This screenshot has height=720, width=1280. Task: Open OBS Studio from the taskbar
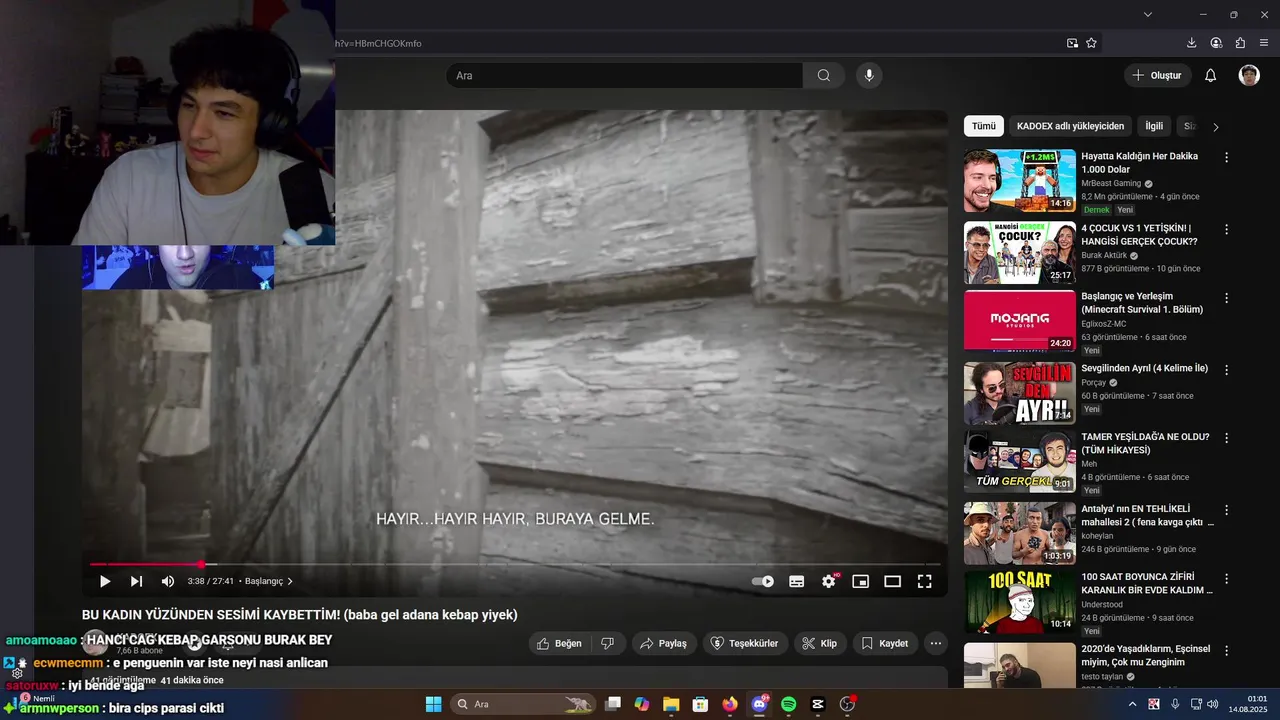coord(847,704)
